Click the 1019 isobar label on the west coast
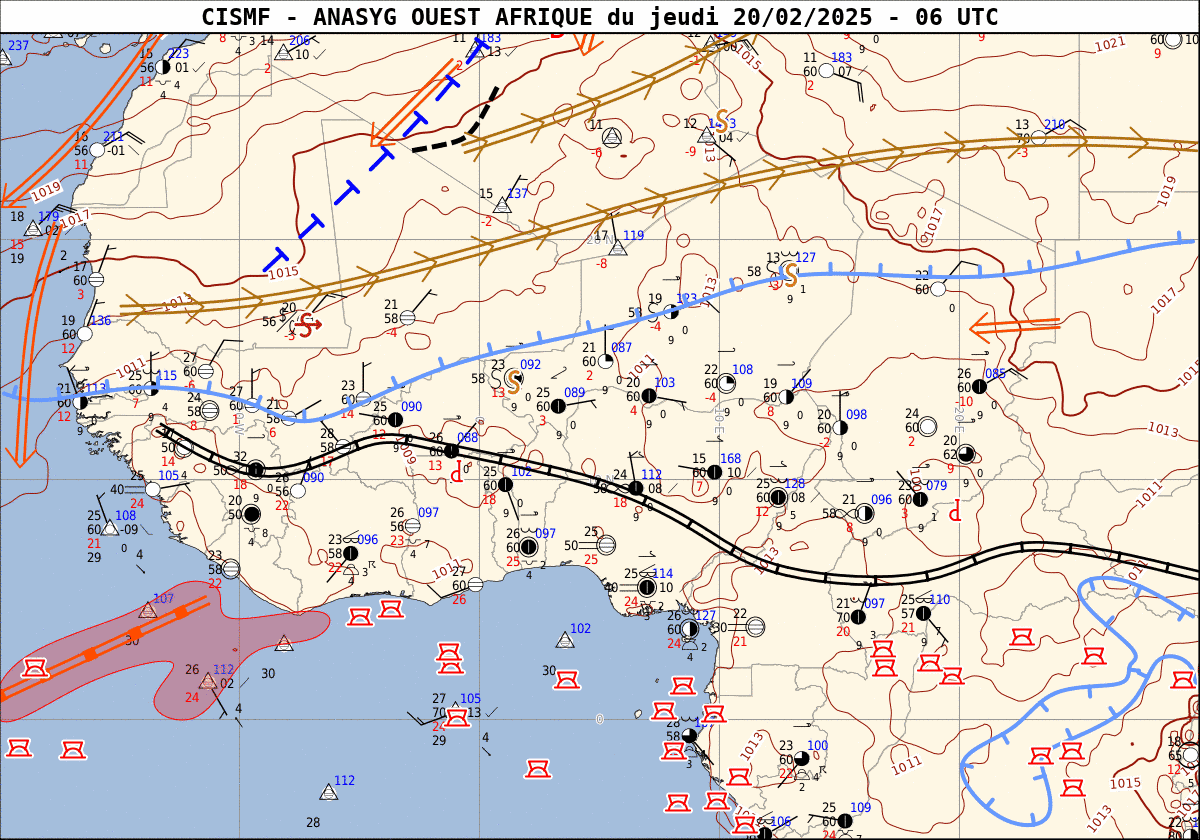 point(46,188)
